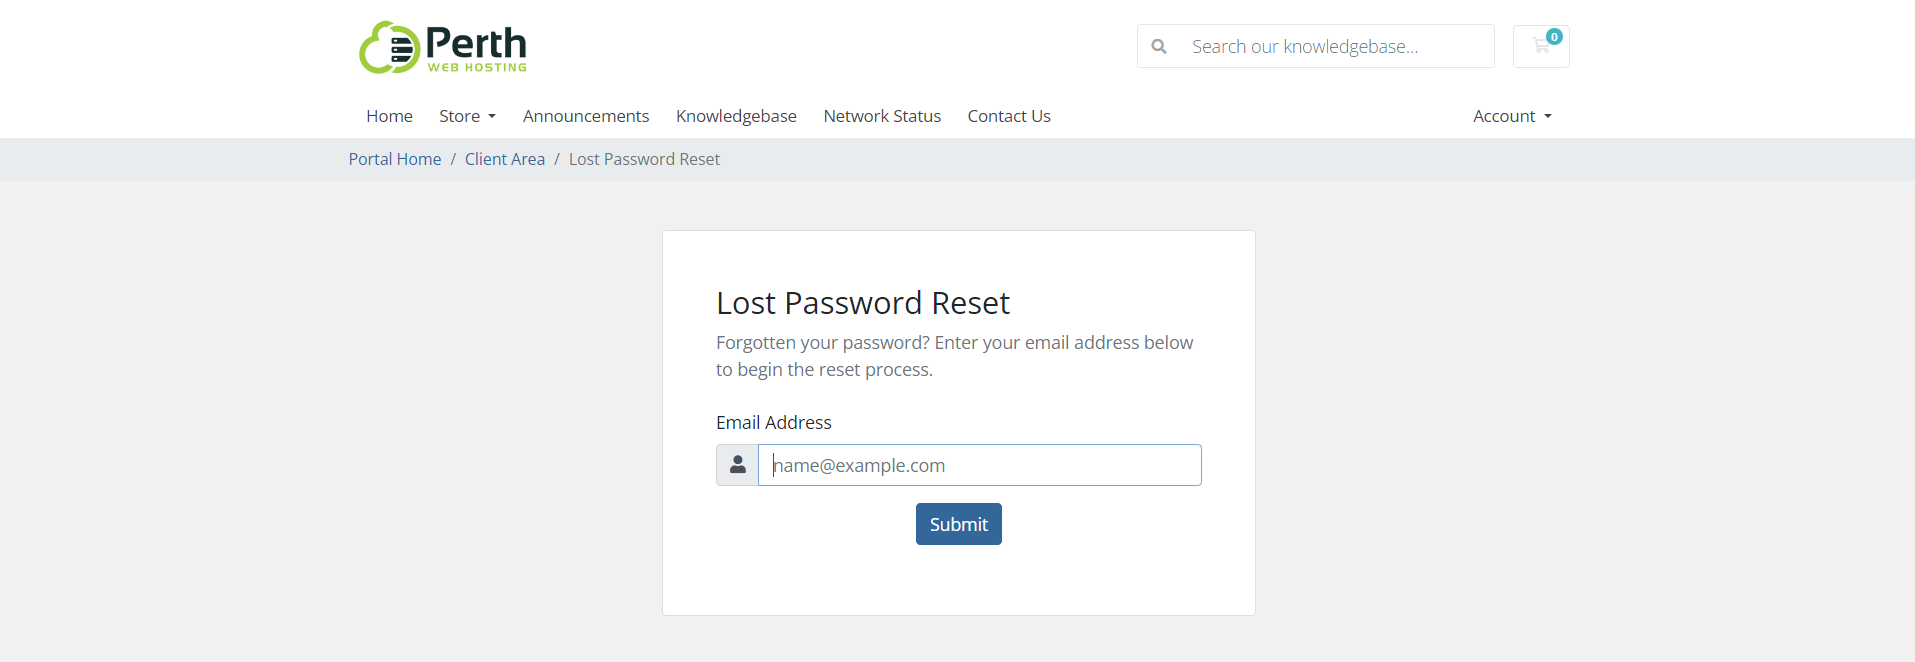Open the Announcements page
1915x662 pixels.
(x=586, y=116)
